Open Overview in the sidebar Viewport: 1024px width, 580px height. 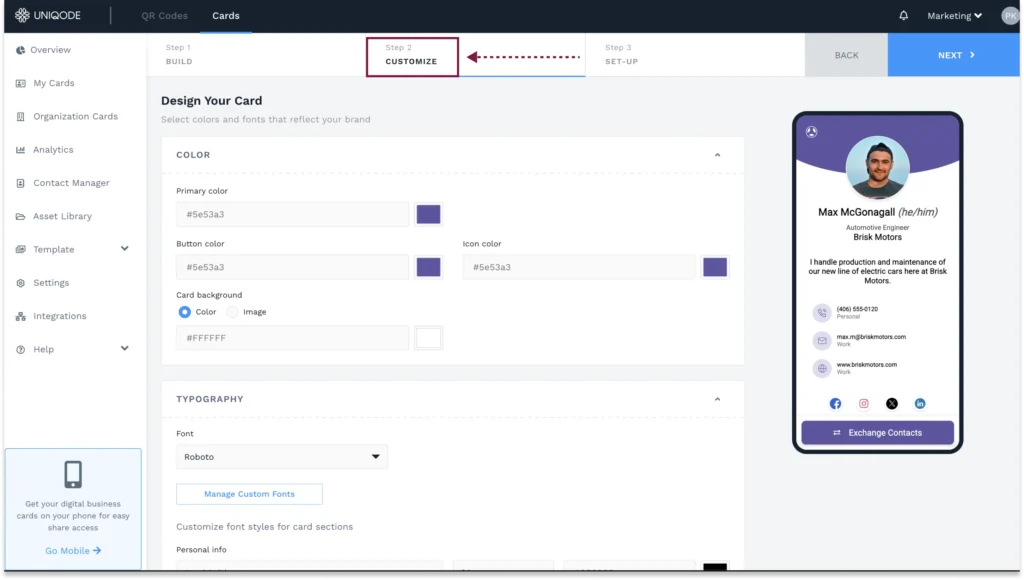(x=50, y=50)
